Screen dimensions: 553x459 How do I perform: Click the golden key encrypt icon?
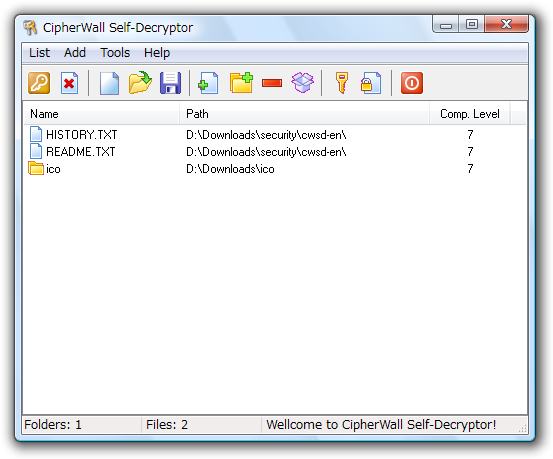(39, 83)
